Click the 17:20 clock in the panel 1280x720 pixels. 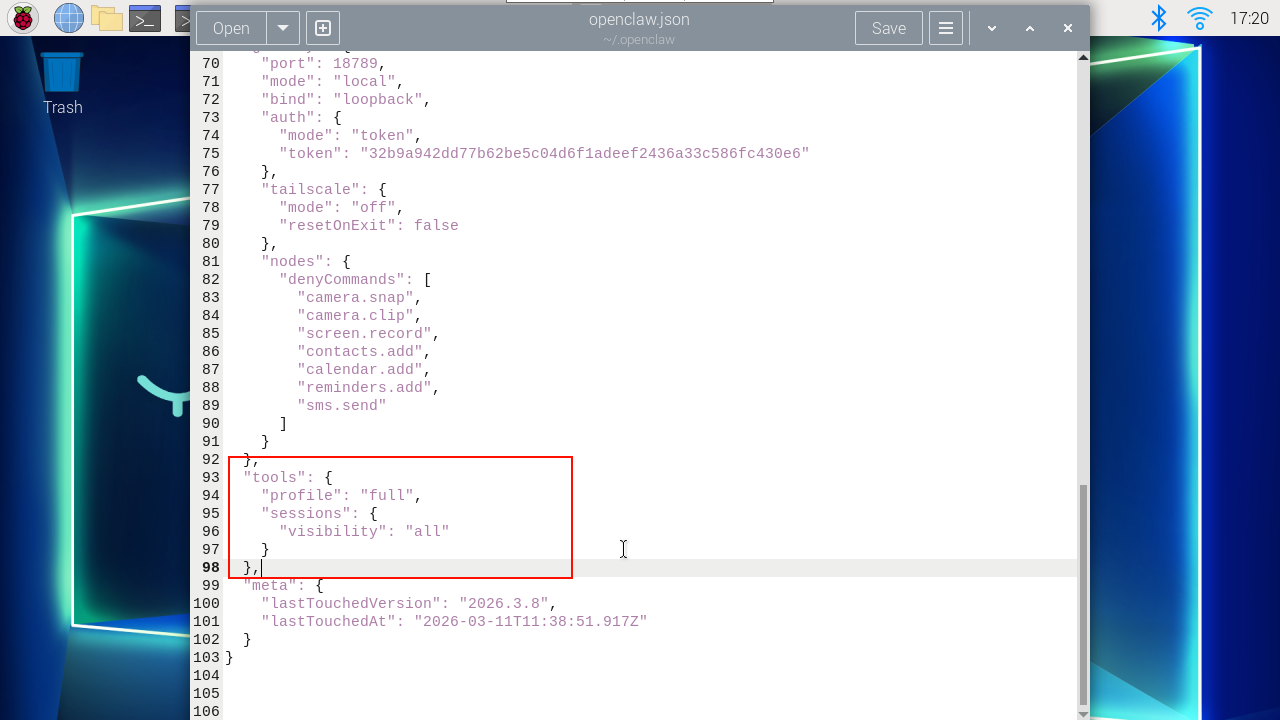click(1249, 18)
